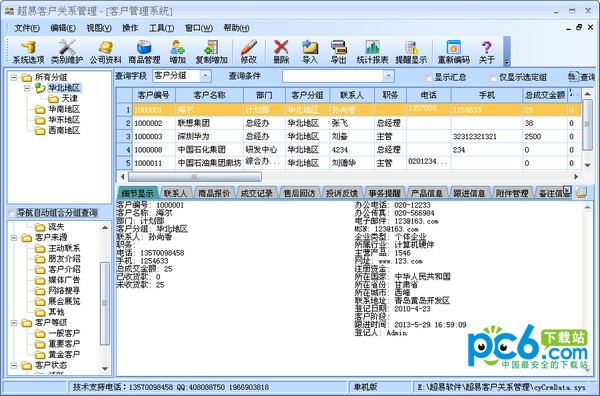600x396 pixels.
Task: Click the 提醒显示 reminder display icon
Action: [x=411, y=52]
